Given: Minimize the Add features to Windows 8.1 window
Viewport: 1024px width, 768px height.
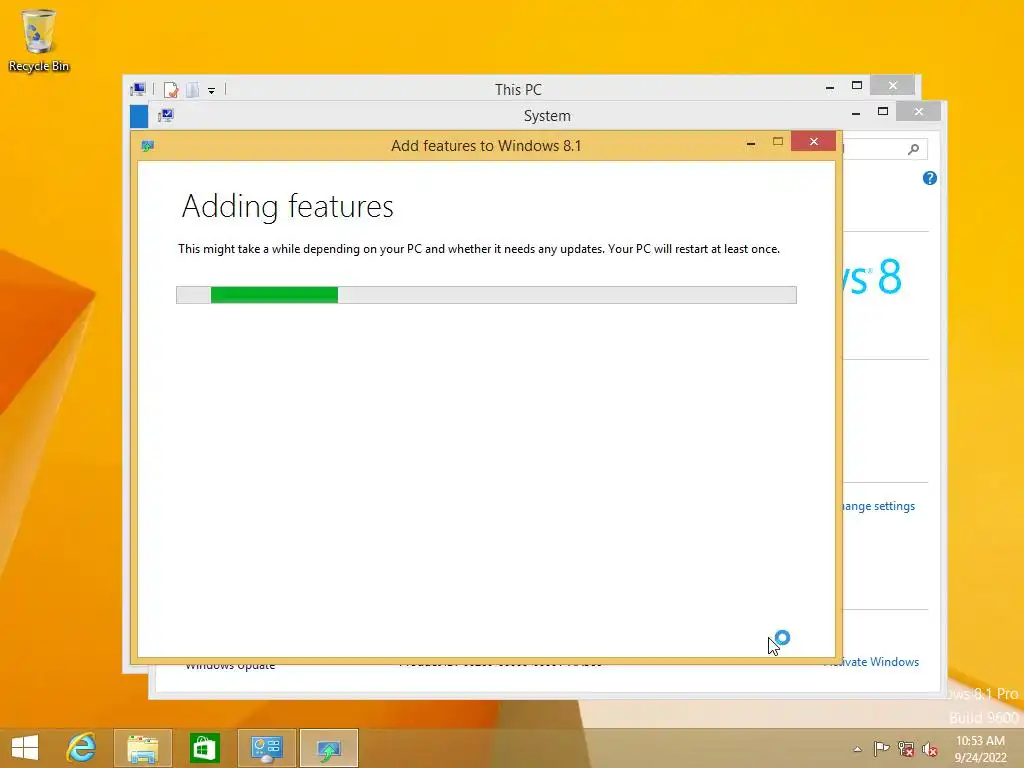Looking at the screenshot, I should 751,142.
